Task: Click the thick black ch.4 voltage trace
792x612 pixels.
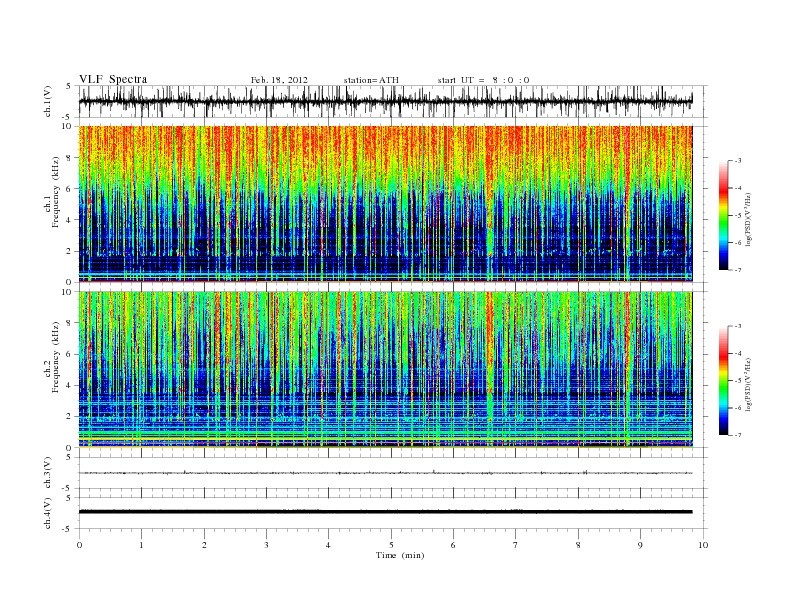Action: [386, 512]
